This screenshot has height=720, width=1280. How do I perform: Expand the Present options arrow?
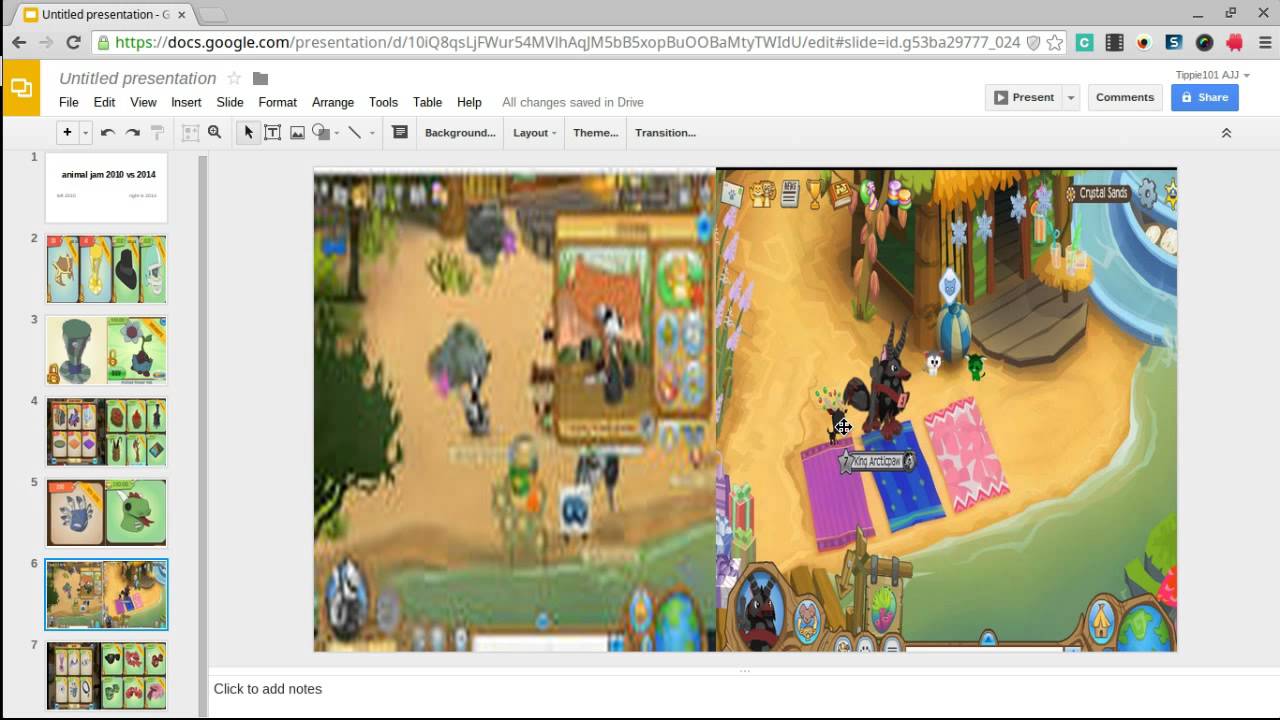1070,97
